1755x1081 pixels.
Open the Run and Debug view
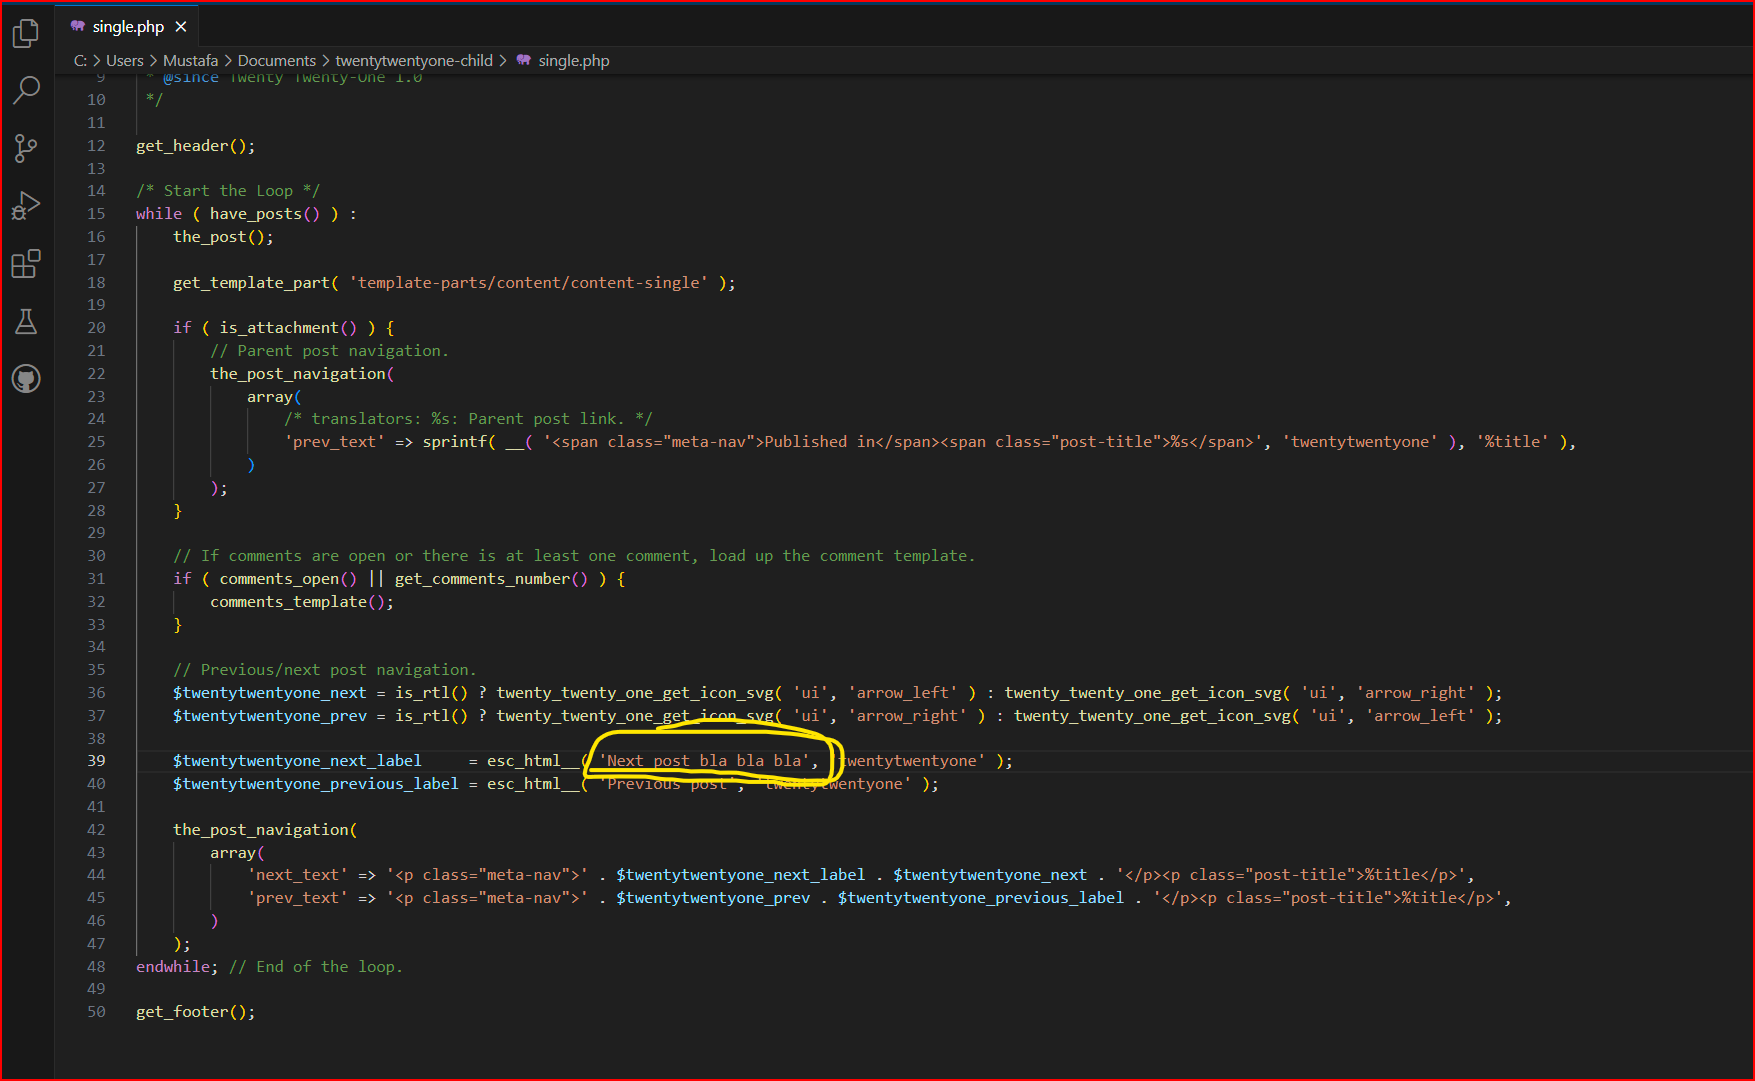[x=26, y=206]
